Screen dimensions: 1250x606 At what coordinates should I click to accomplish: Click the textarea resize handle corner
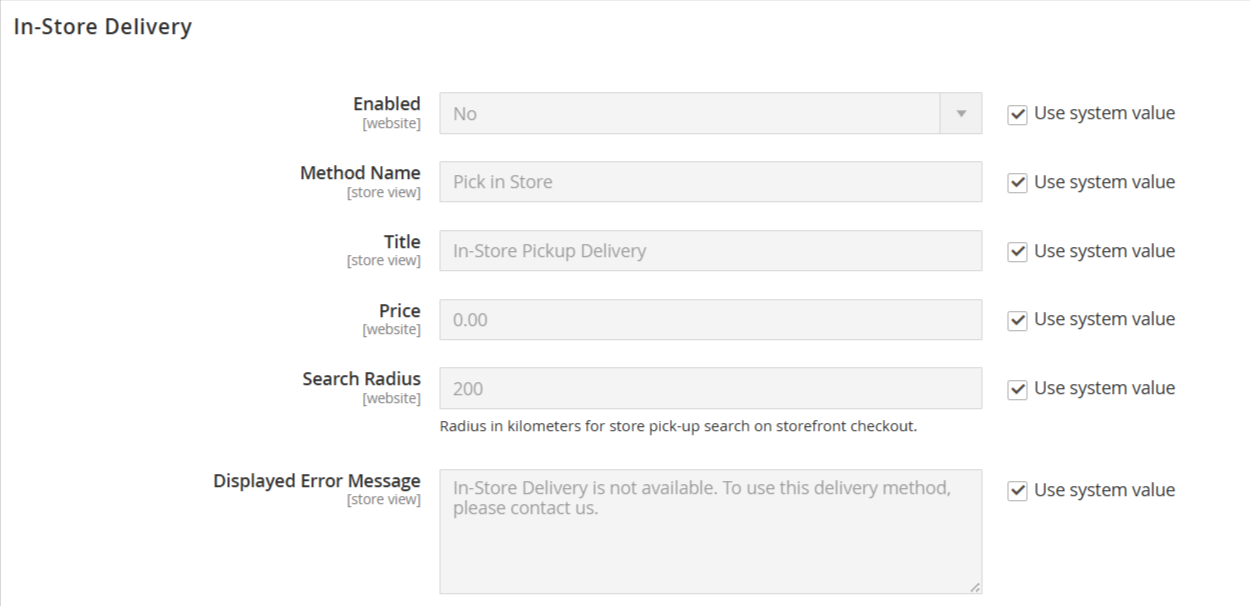[975, 588]
